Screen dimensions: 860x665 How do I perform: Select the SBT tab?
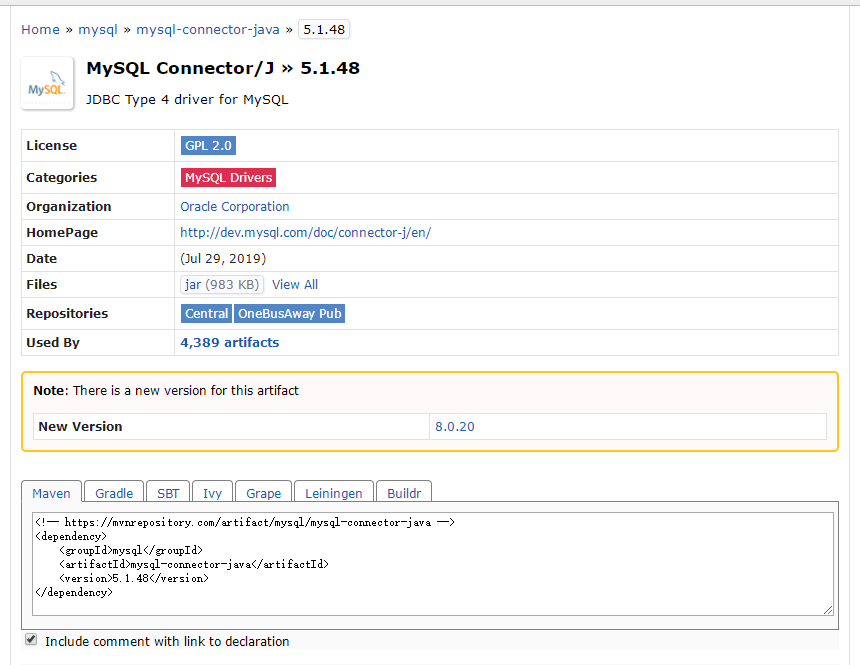pyautogui.click(x=167, y=492)
